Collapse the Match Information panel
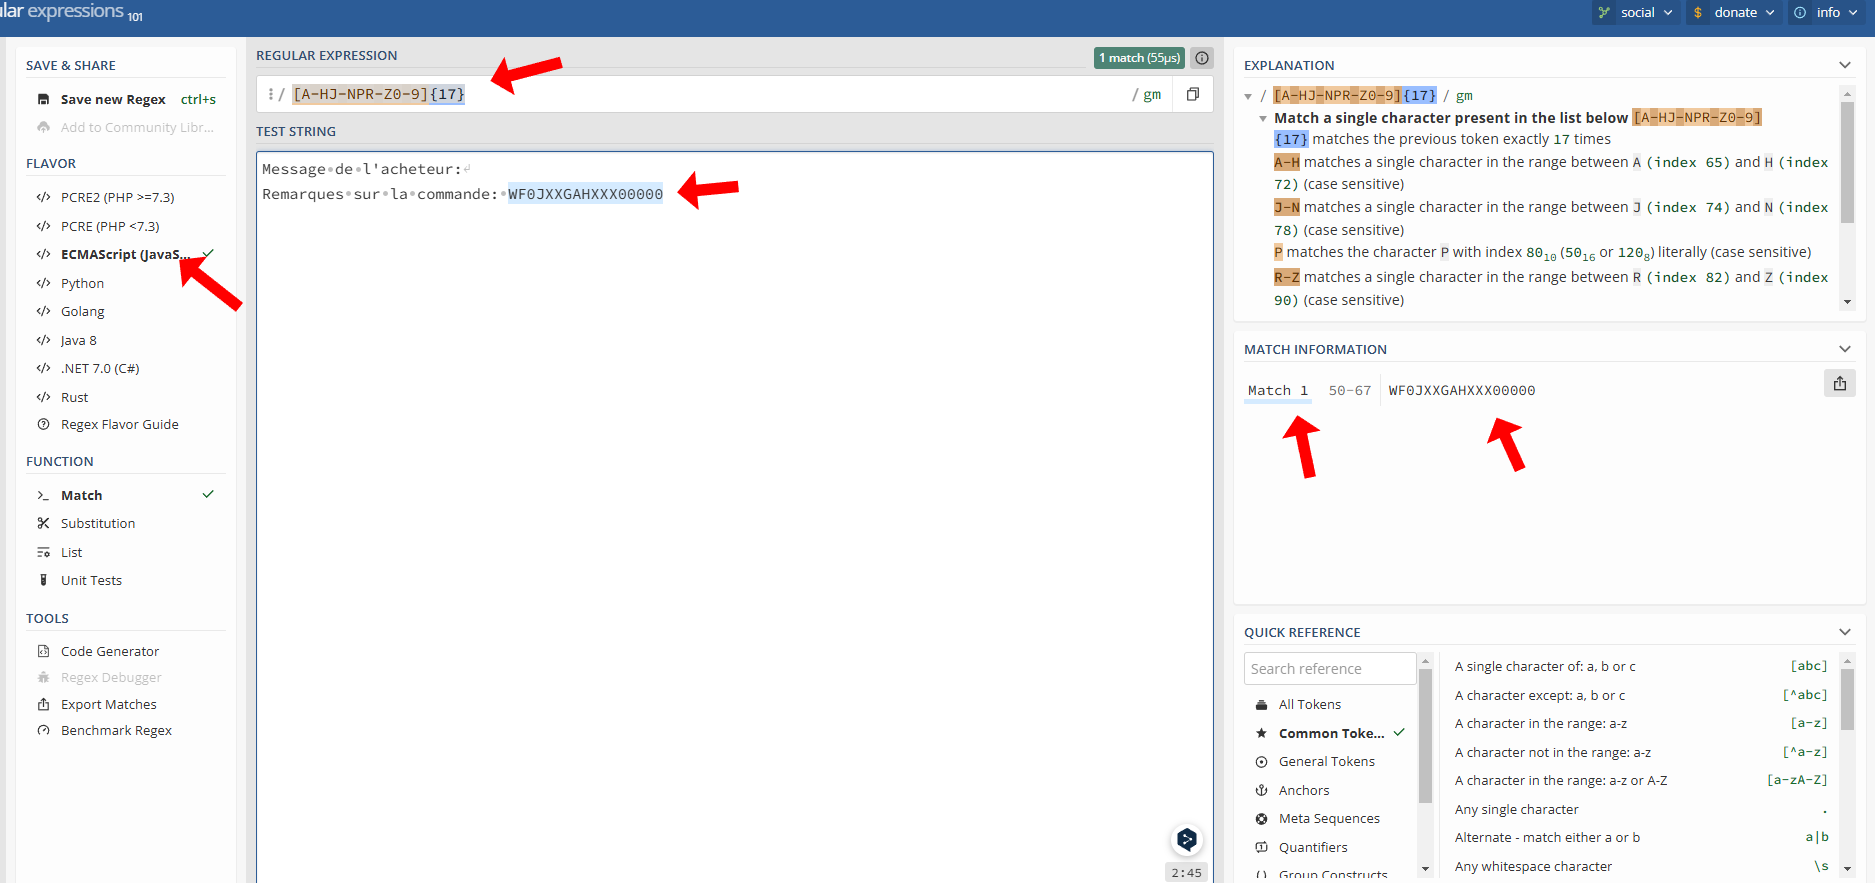The width and height of the screenshot is (1875, 883). point(1844,349)
